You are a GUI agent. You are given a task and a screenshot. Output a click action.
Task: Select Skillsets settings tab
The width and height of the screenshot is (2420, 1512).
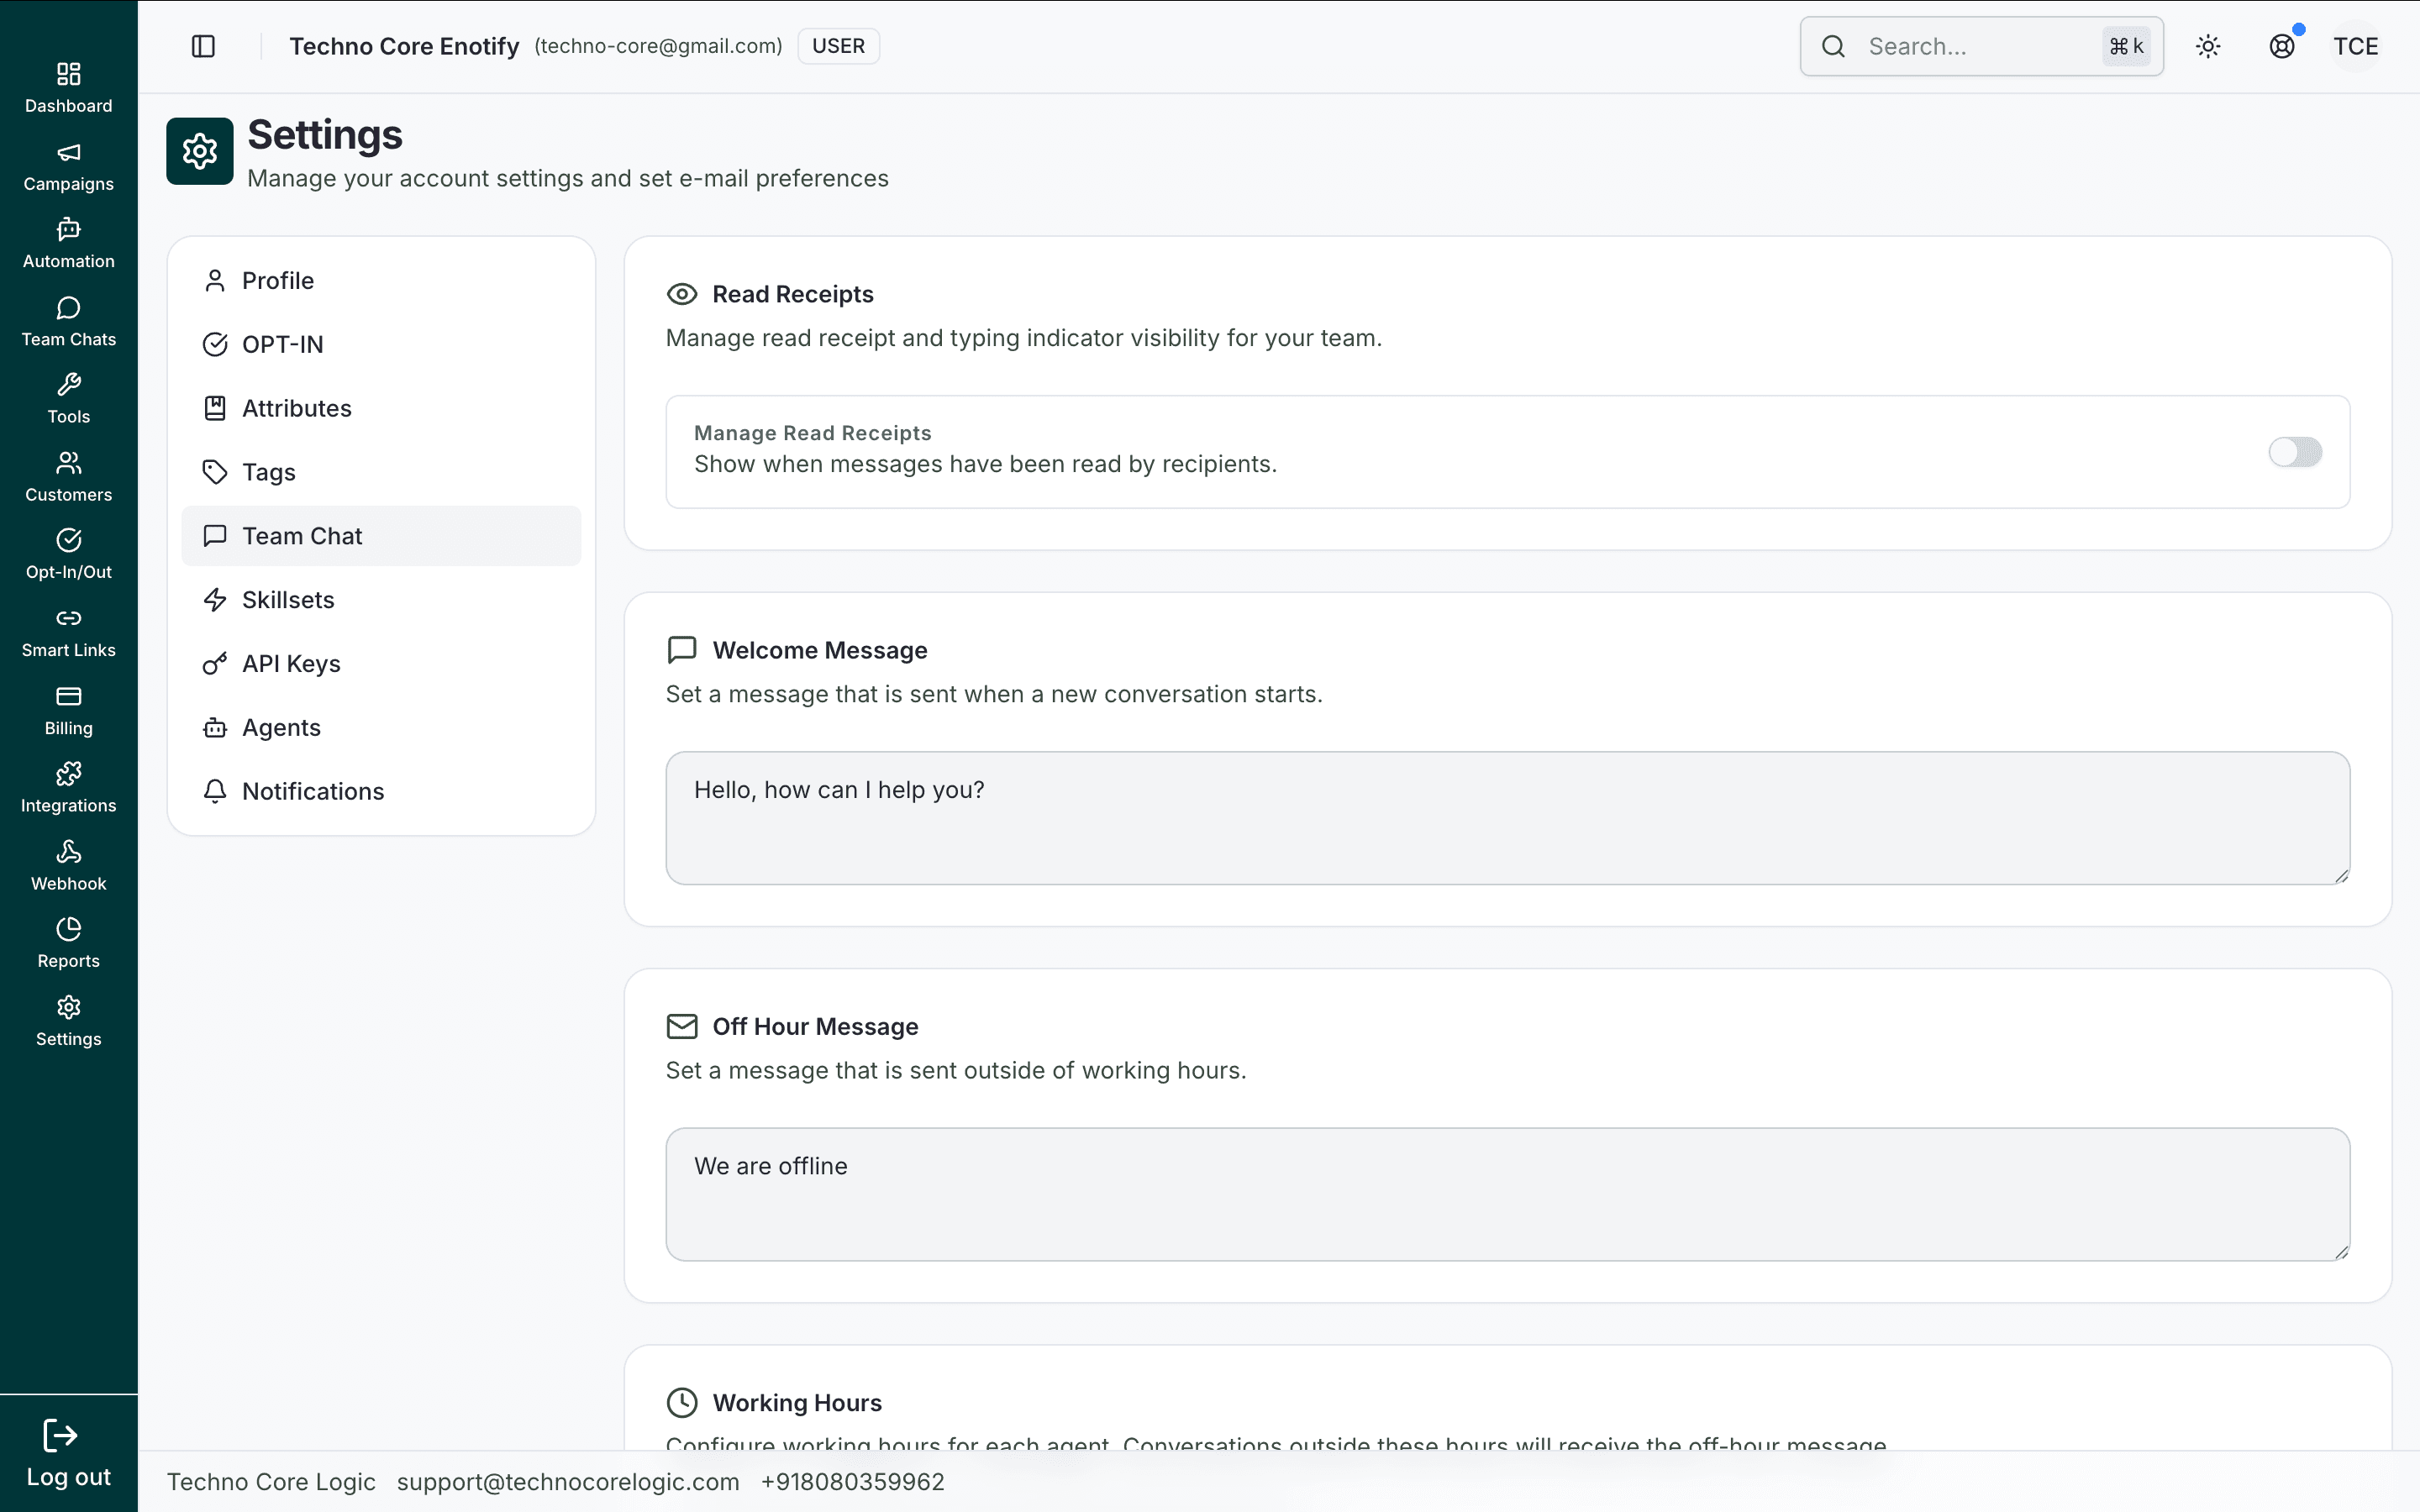click(x=381, y=600)
